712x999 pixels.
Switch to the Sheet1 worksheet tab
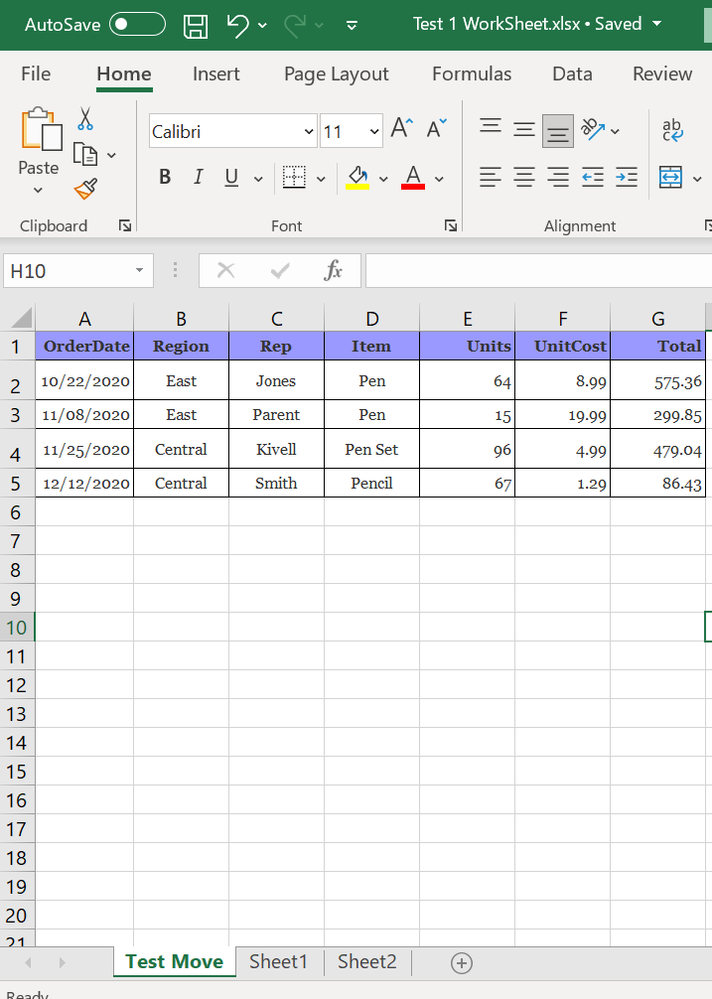[278, 962]
